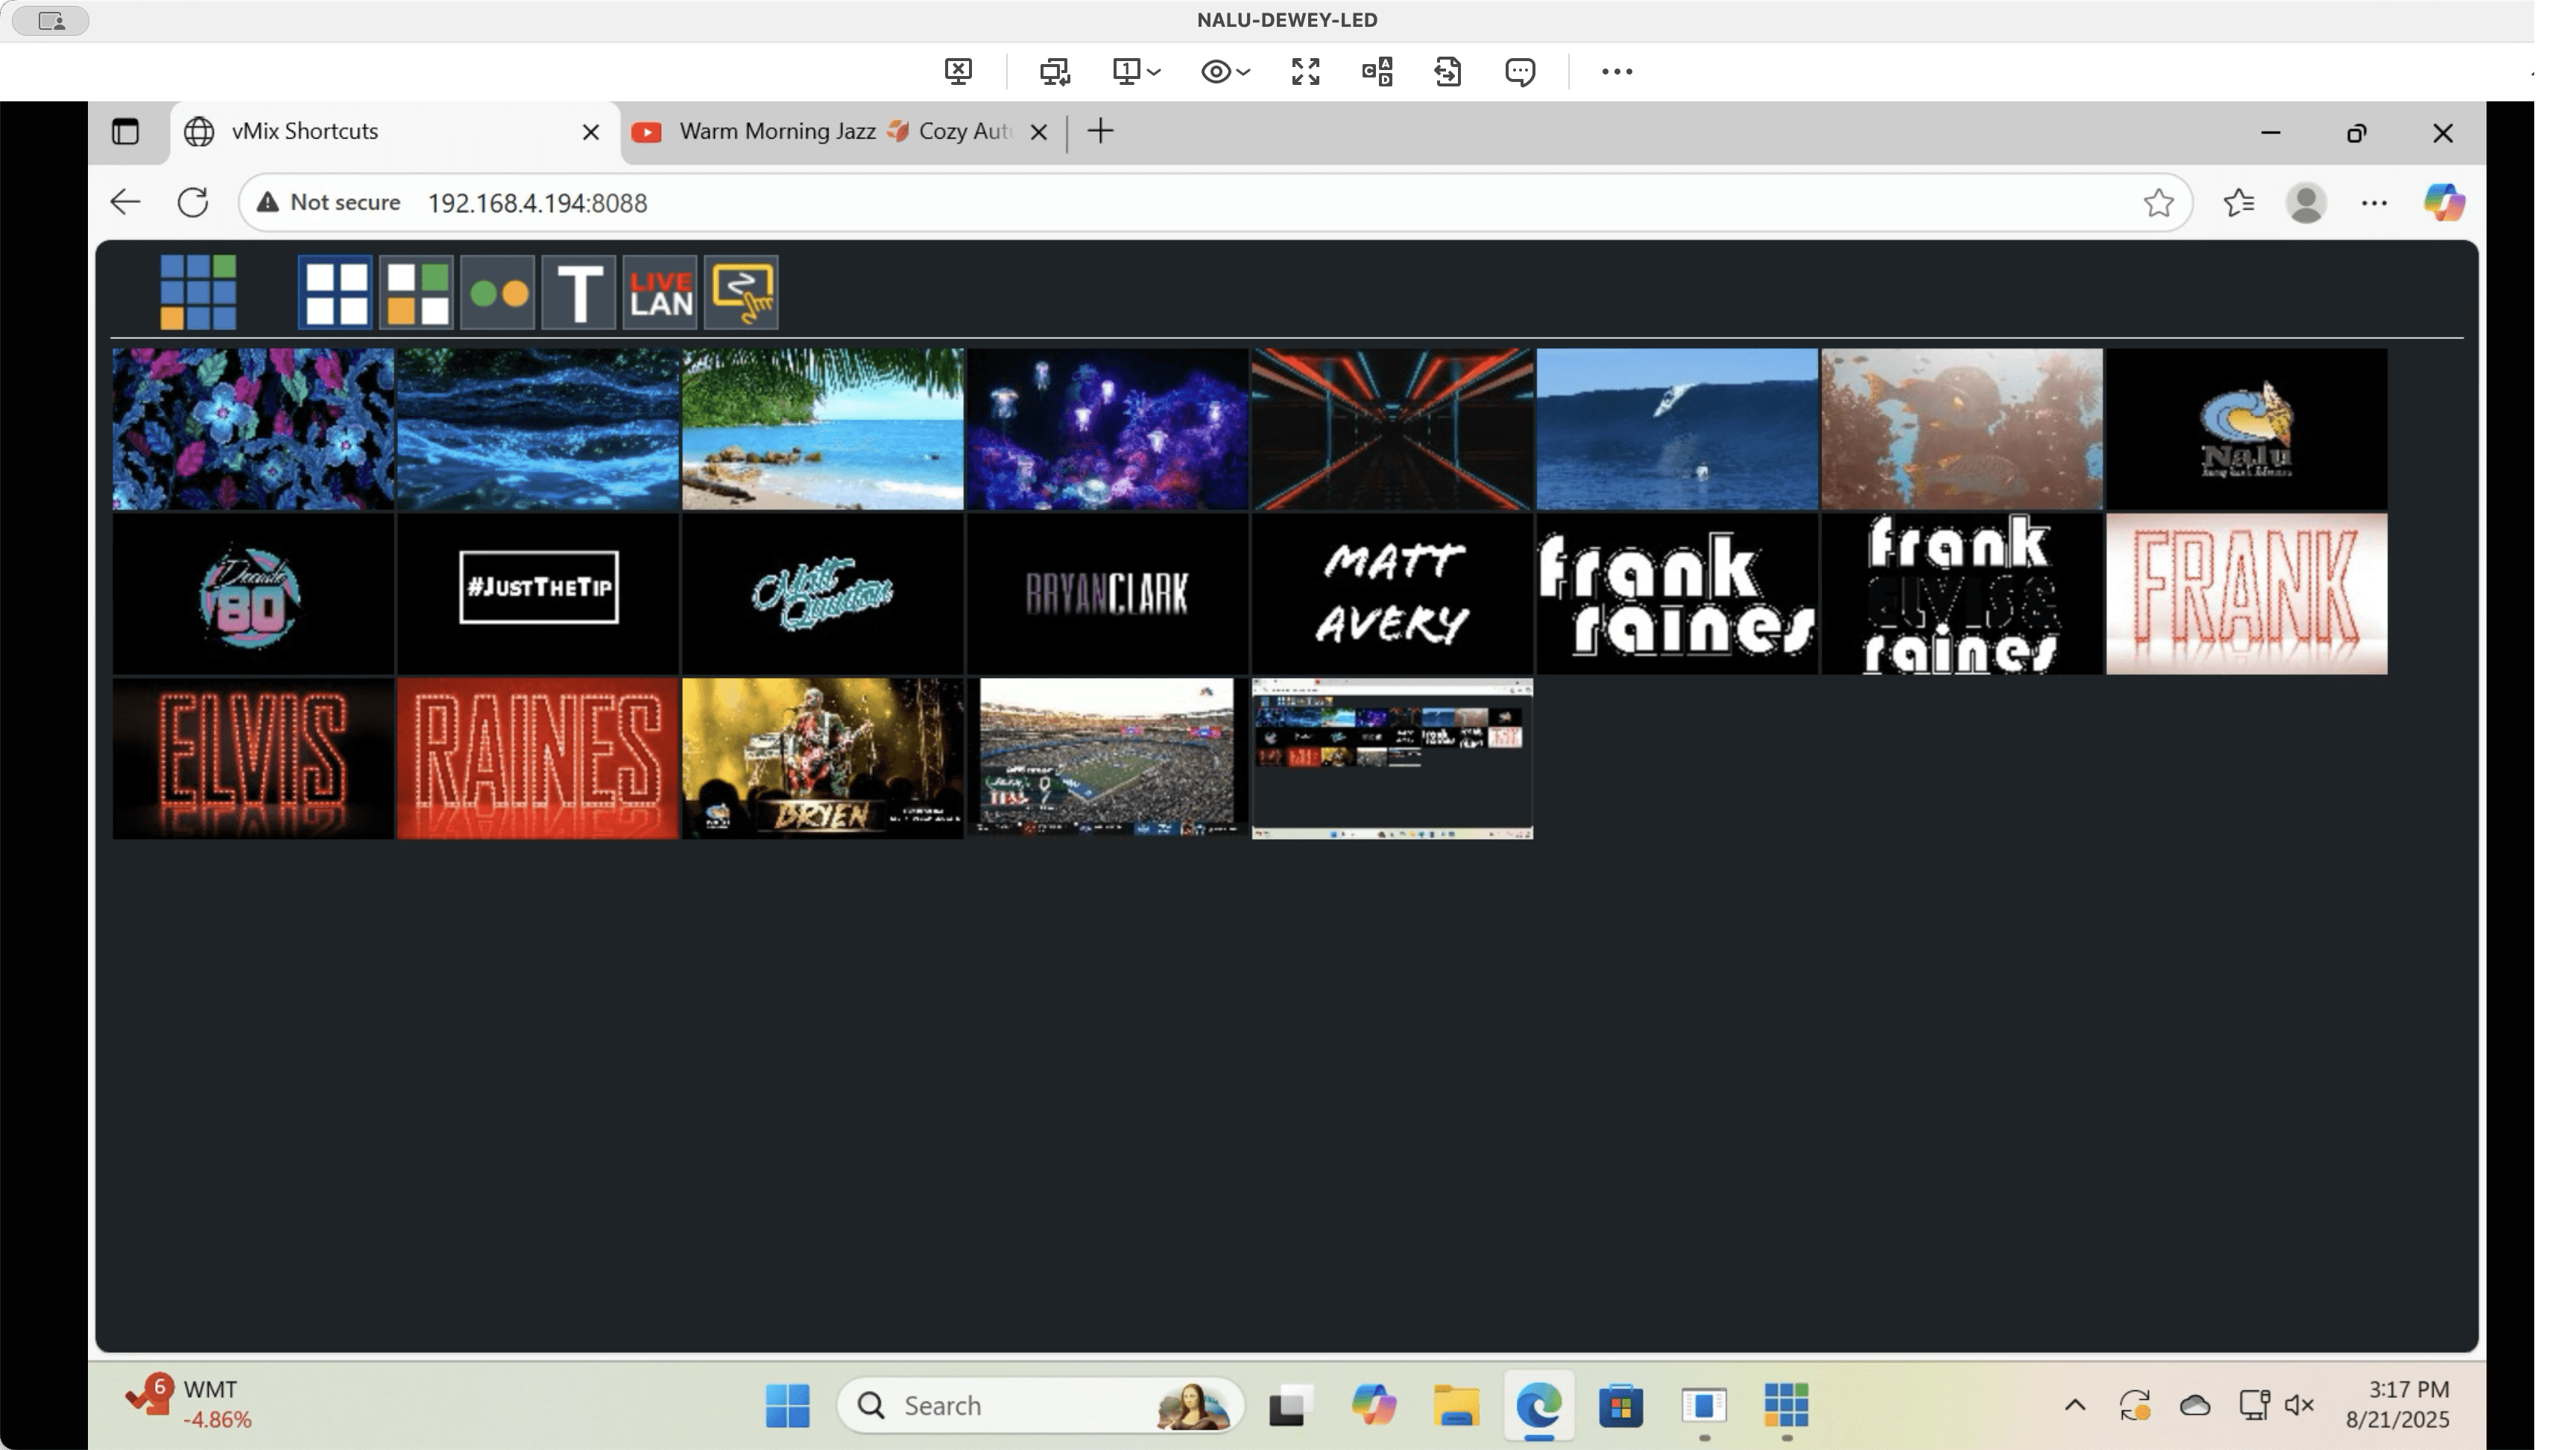Open the browser profile icon

(2306, 203)
